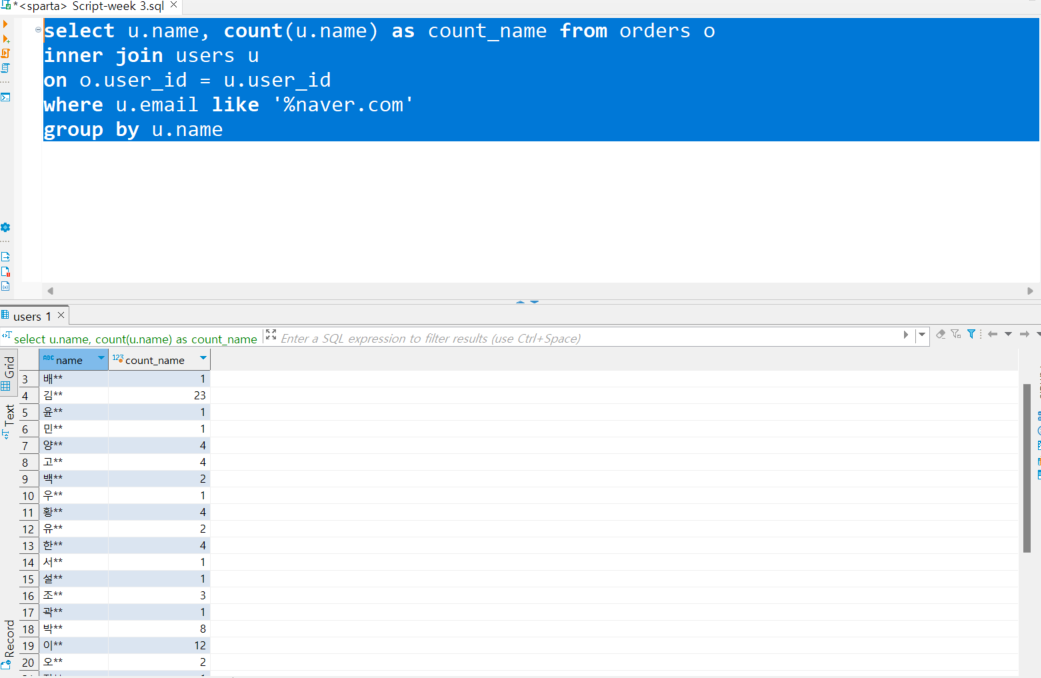Open the editor settings gear icon

5,227
